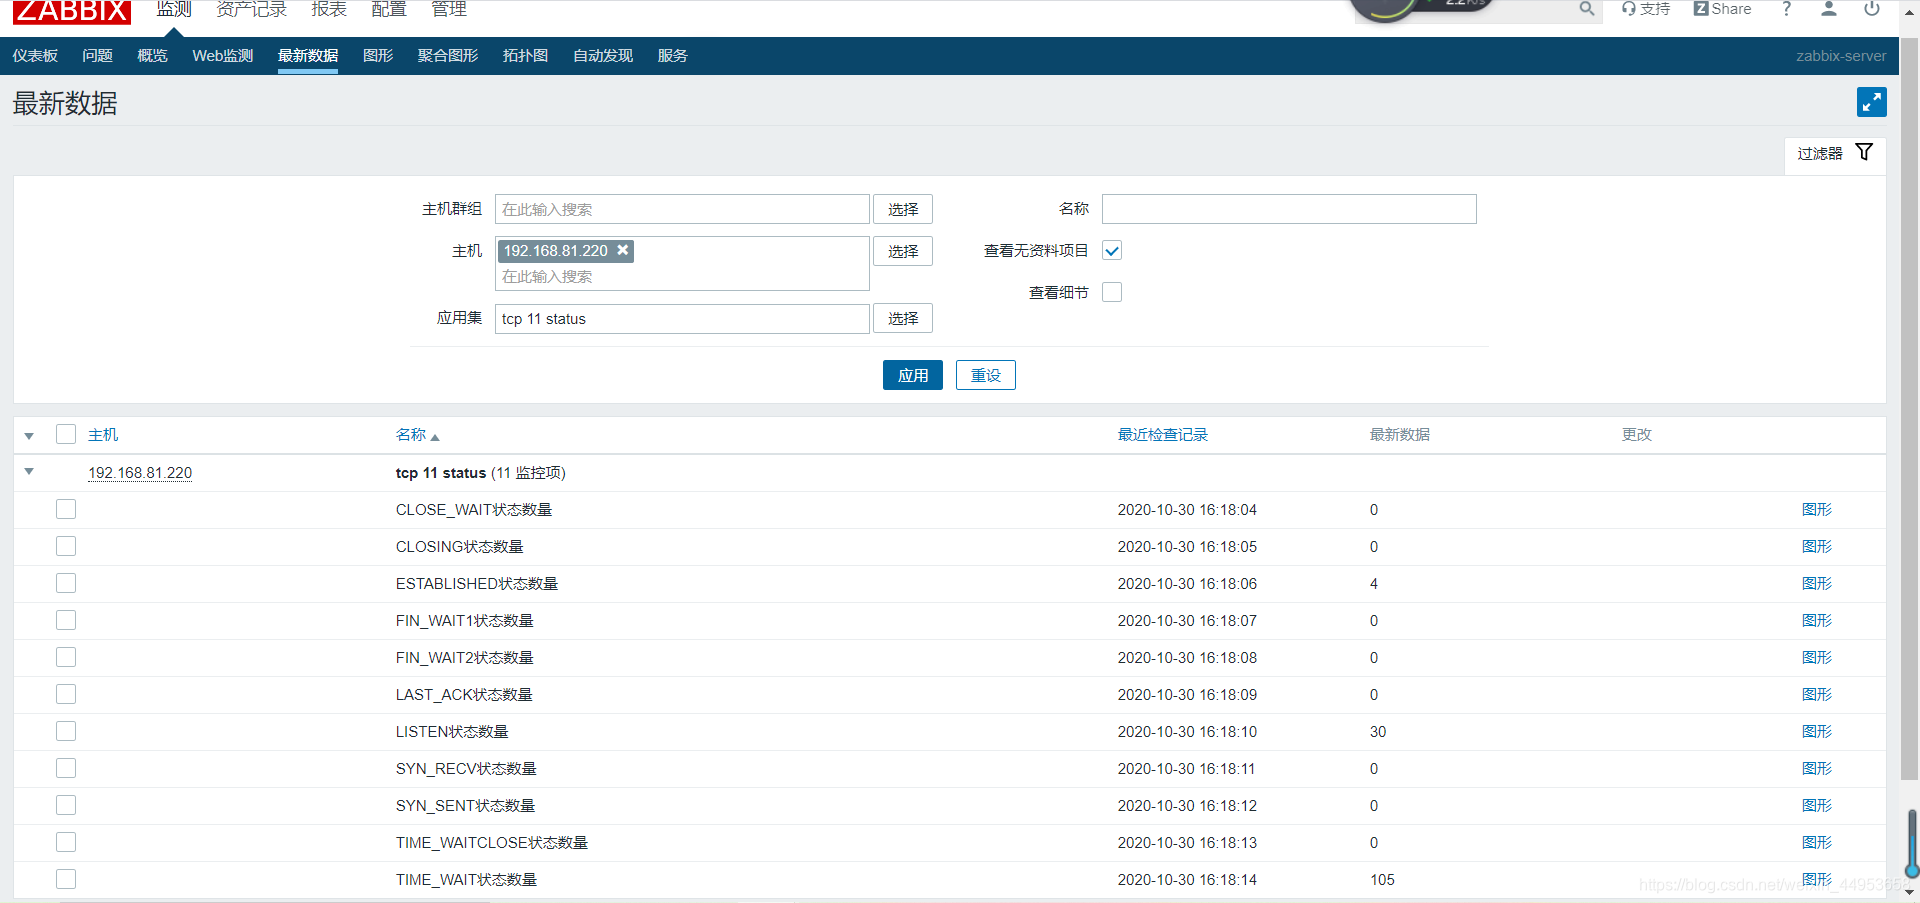Open the 监测 main menu
The width and height of the screenshot is (1920, 903).
click(x=173, y=9)
